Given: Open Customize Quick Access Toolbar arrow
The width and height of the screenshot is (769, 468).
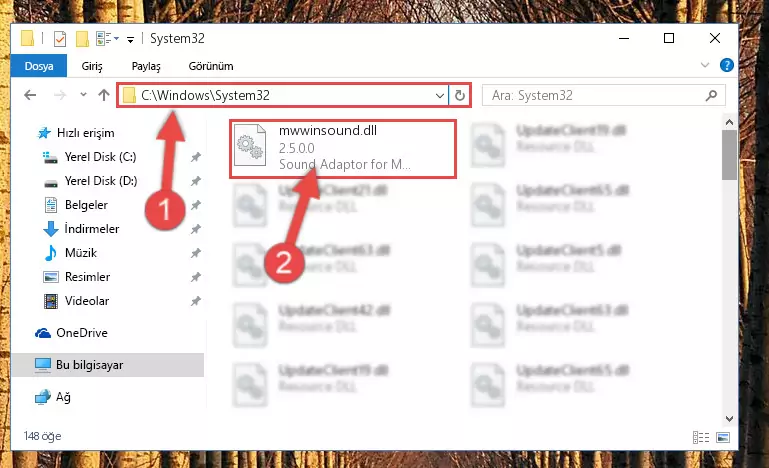Looking at the screenshot, I should (x=130, y=39).
